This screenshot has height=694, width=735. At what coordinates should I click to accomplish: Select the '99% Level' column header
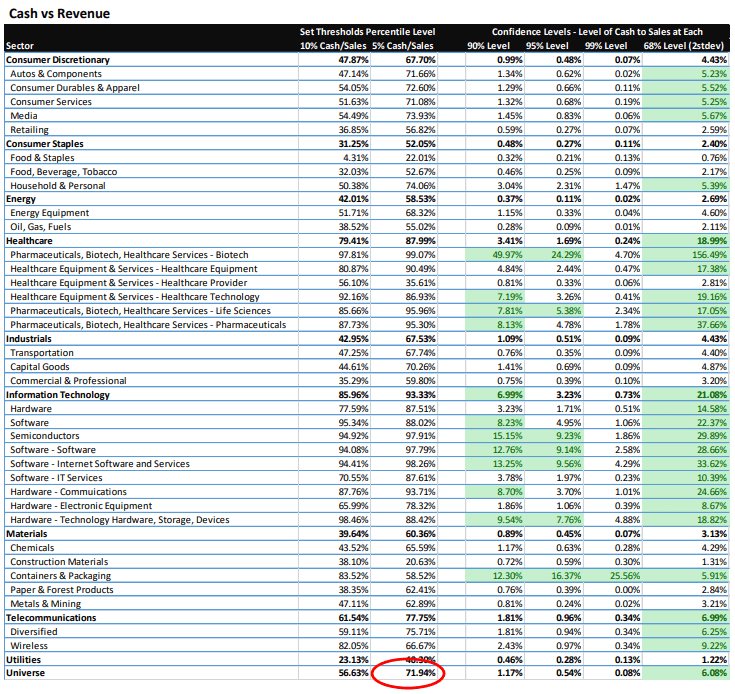(606, 46)
